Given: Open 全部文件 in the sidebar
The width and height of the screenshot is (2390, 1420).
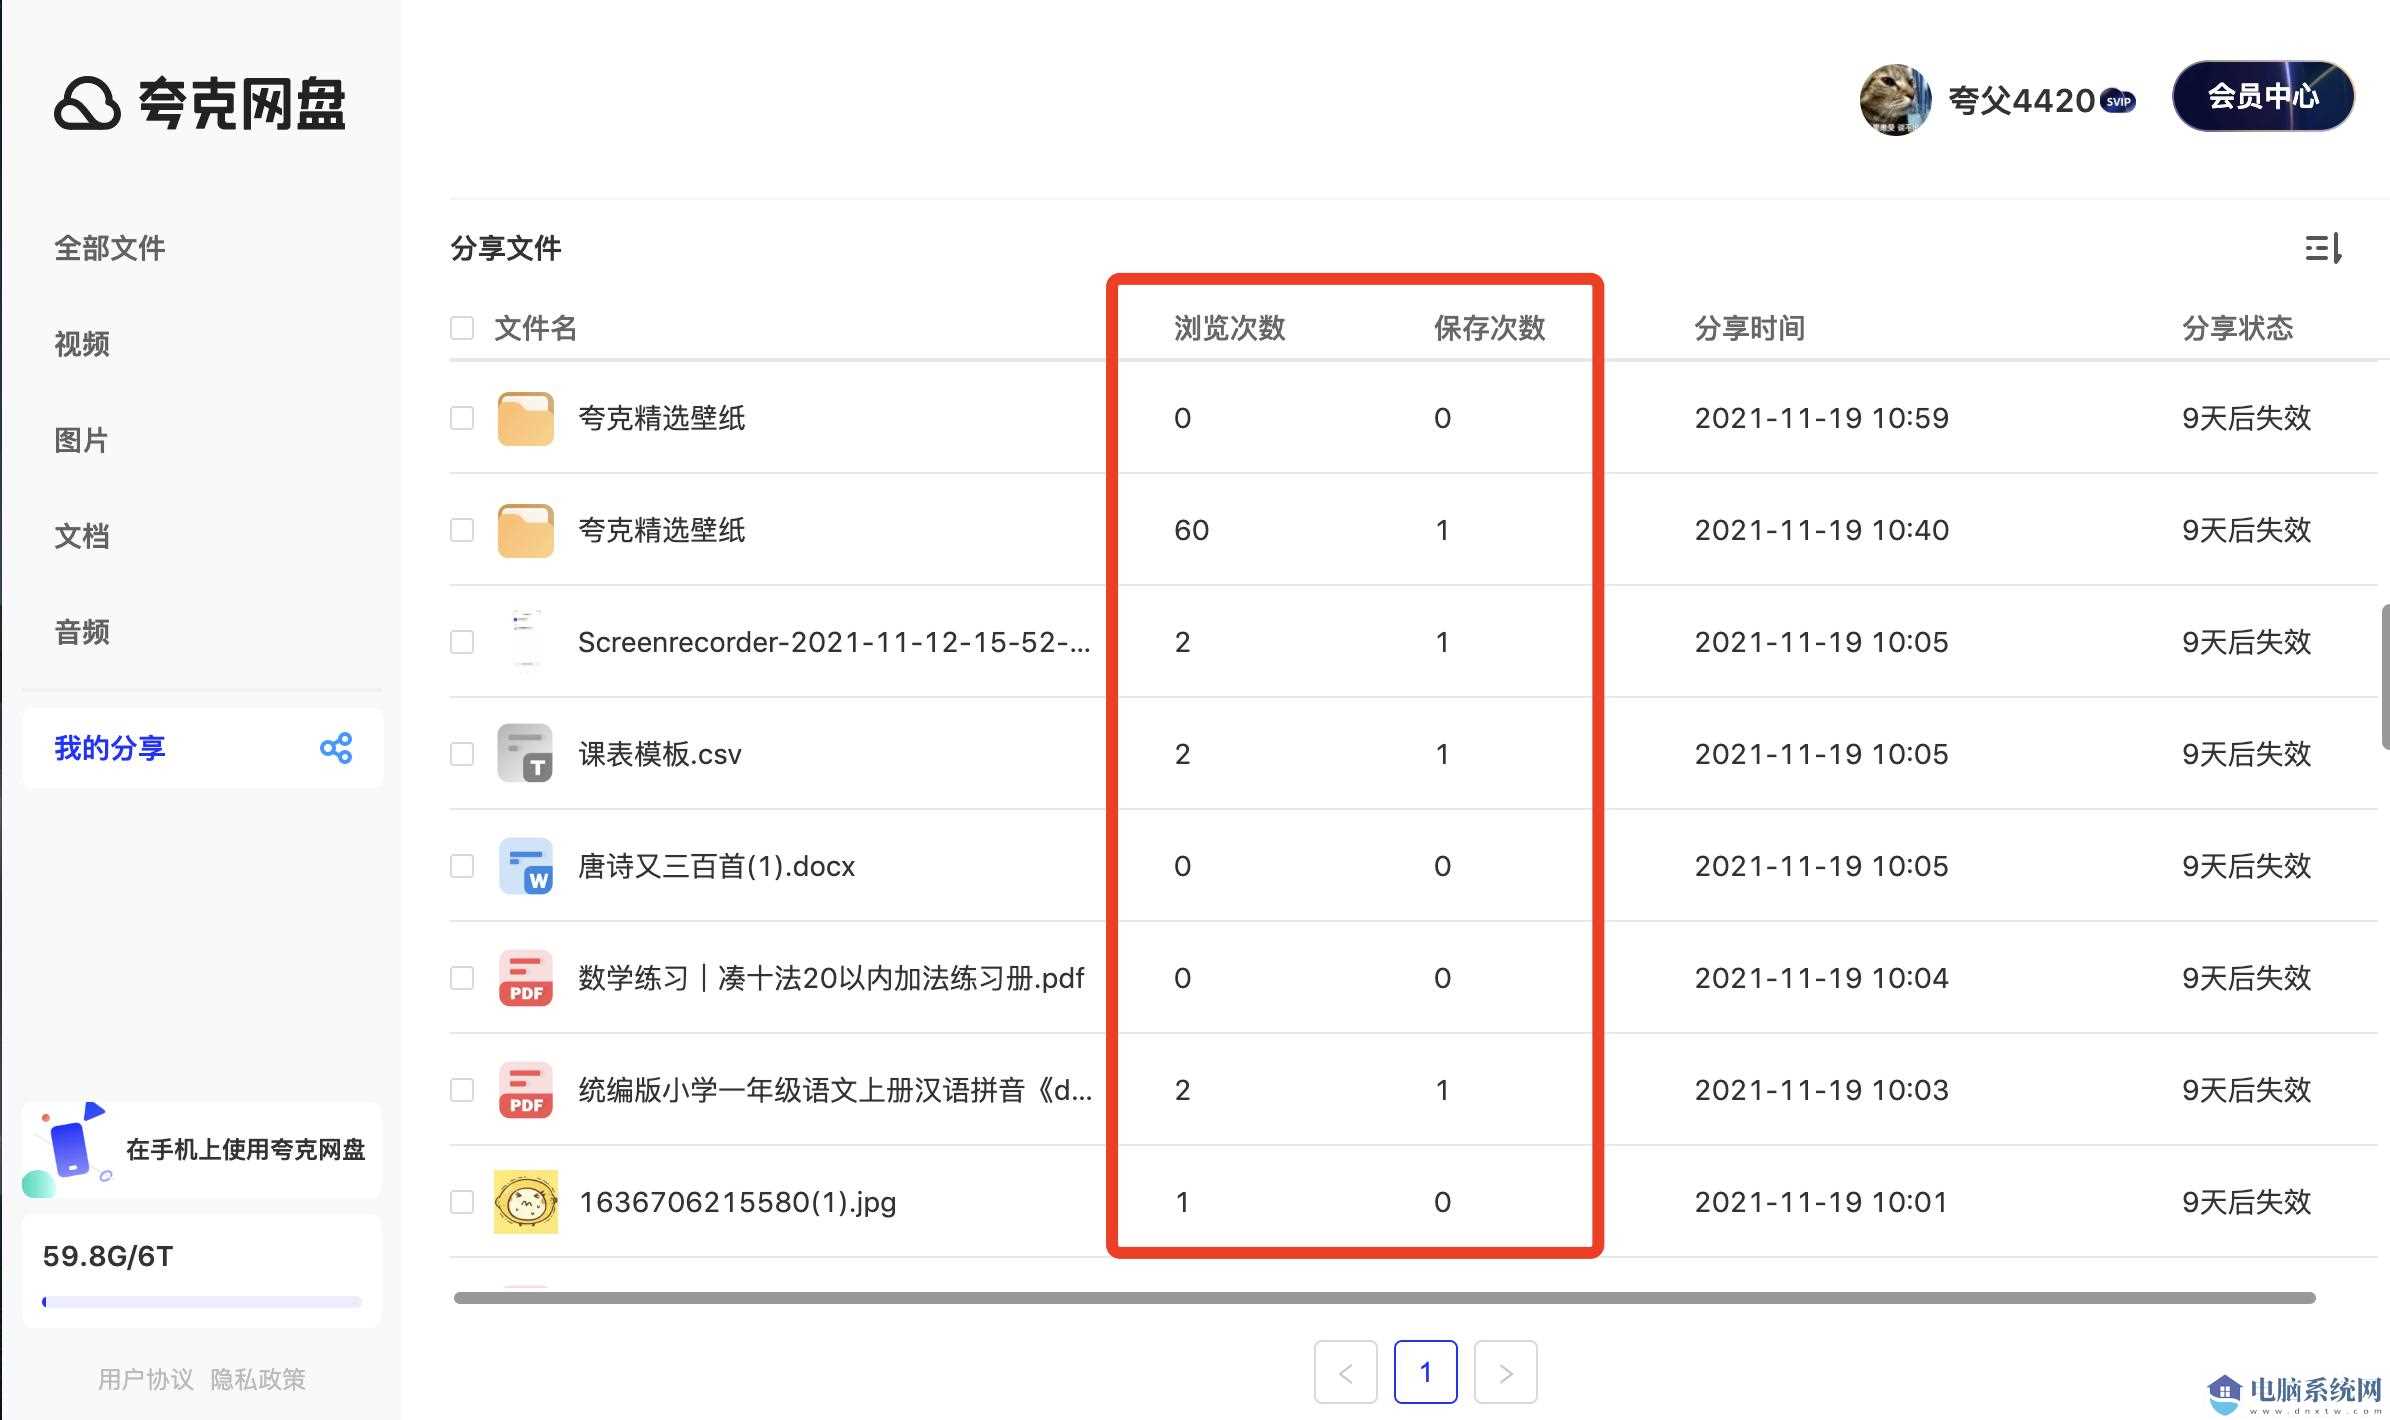Looking at the screenshot, I should coord(110,248).
